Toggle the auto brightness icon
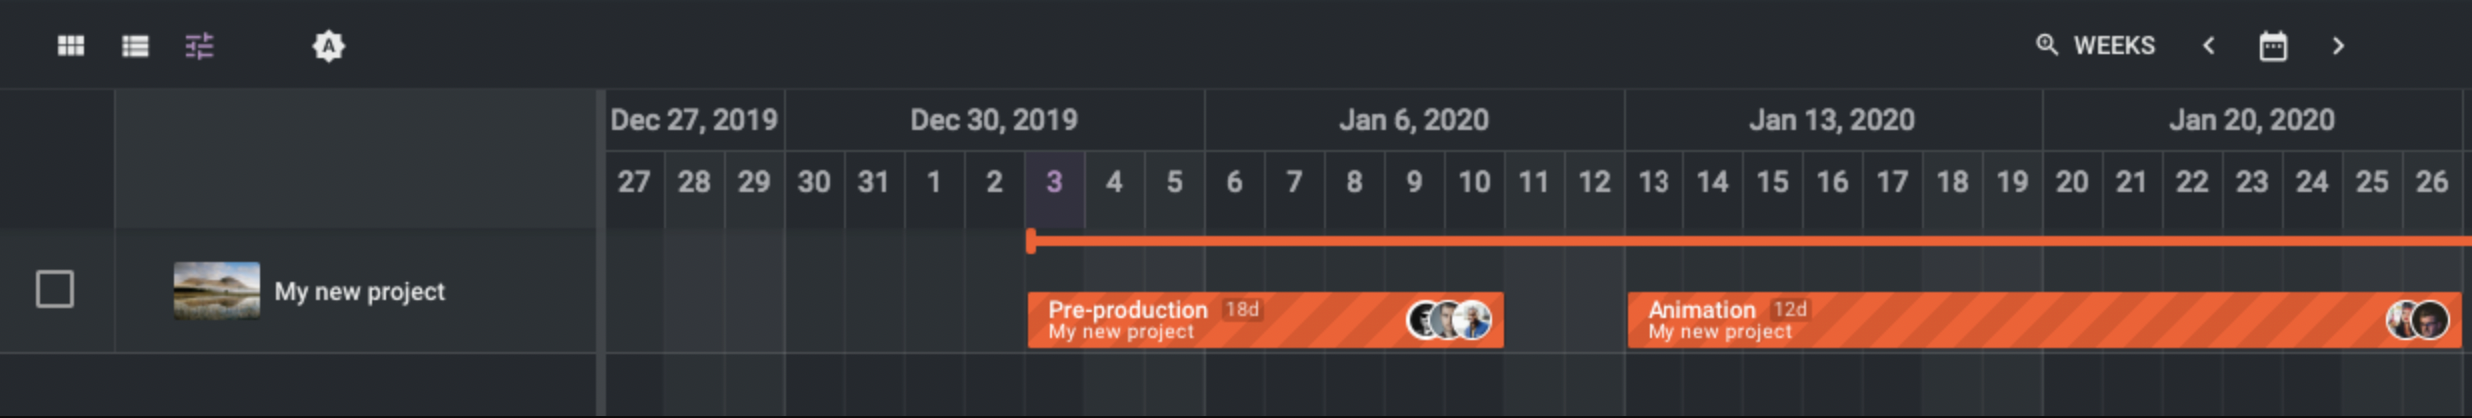 (328, 46)
